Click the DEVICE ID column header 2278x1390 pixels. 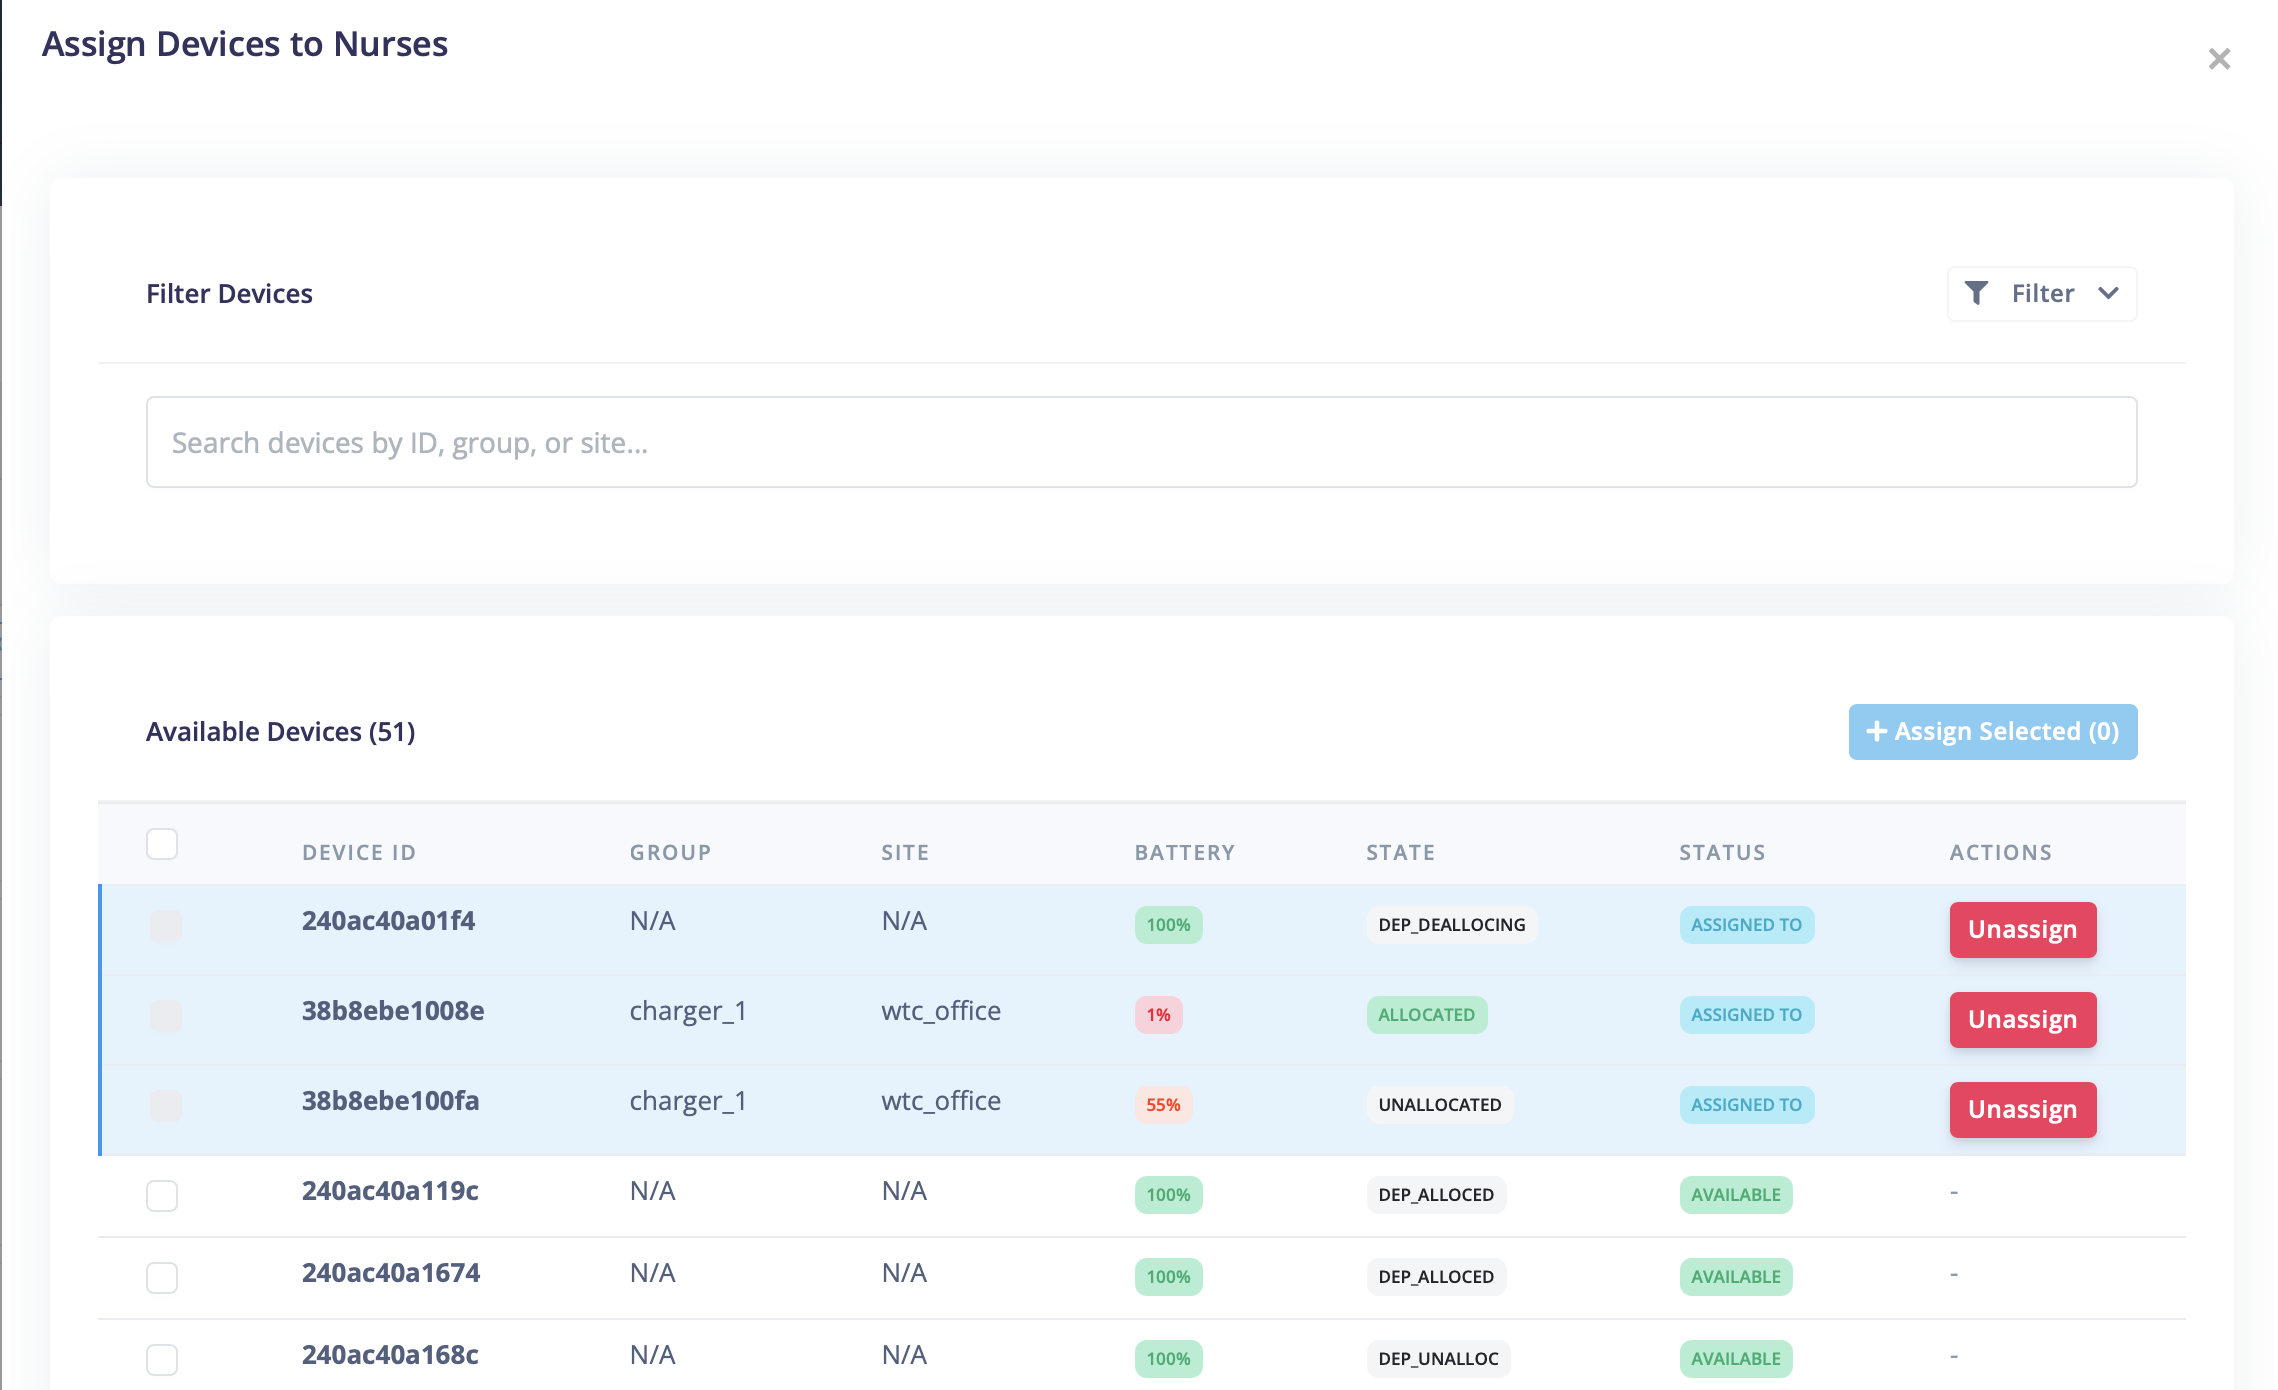tap(359, 853)
